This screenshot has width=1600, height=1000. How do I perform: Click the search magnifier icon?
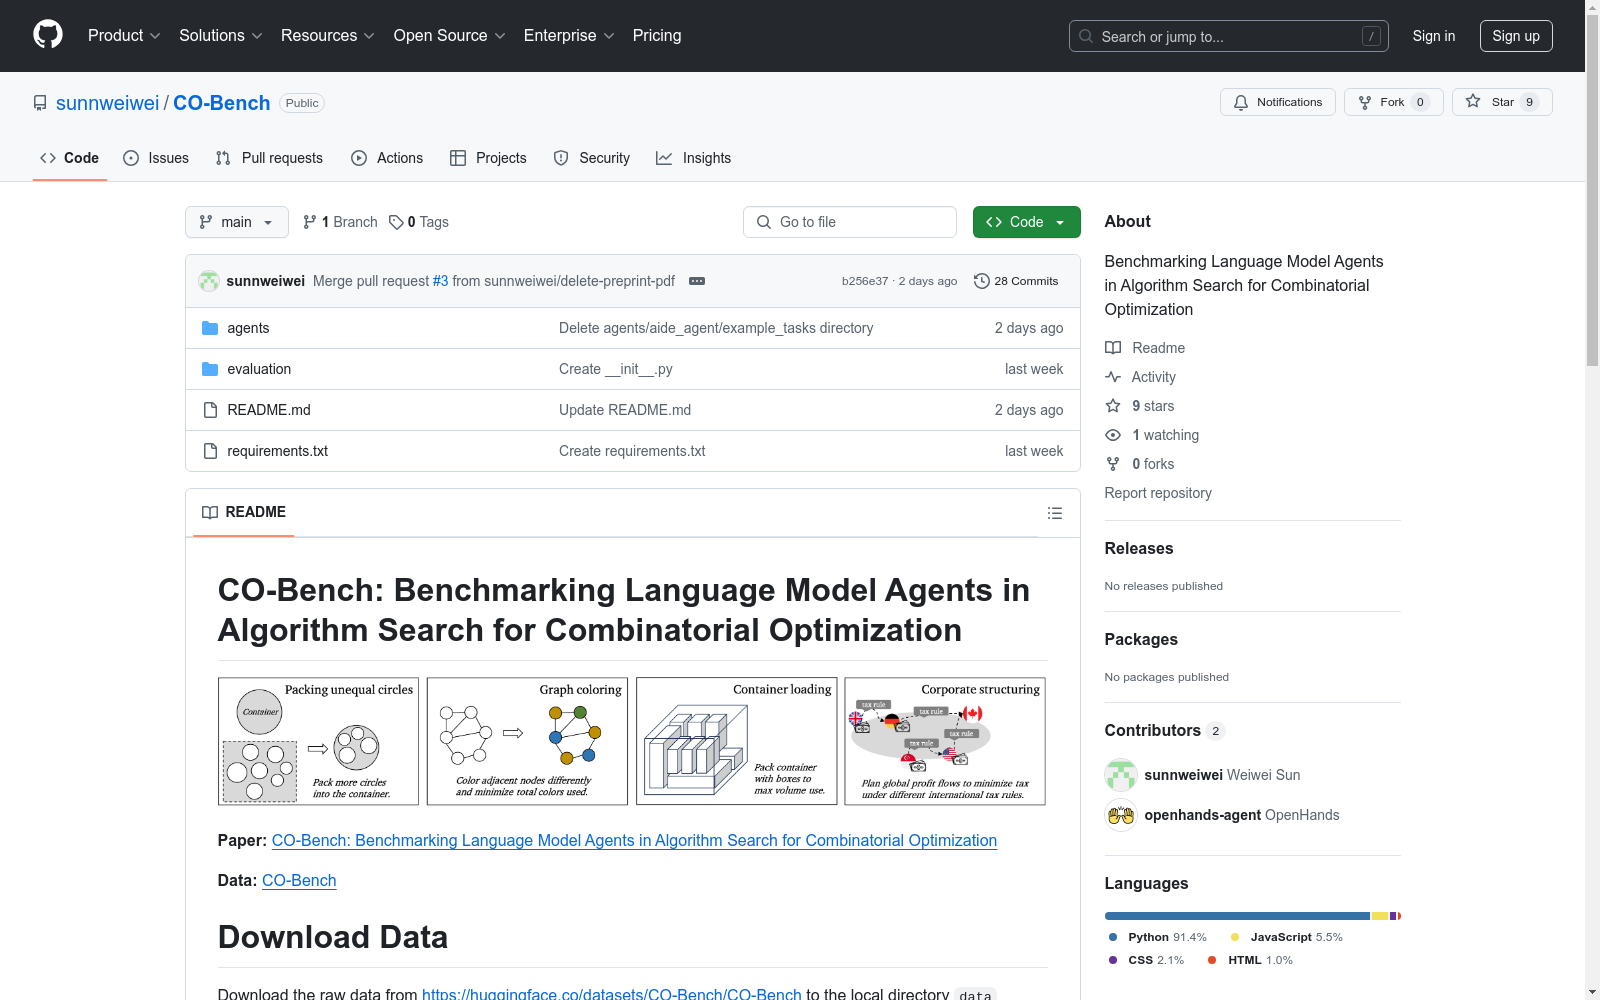(1086, 36)
